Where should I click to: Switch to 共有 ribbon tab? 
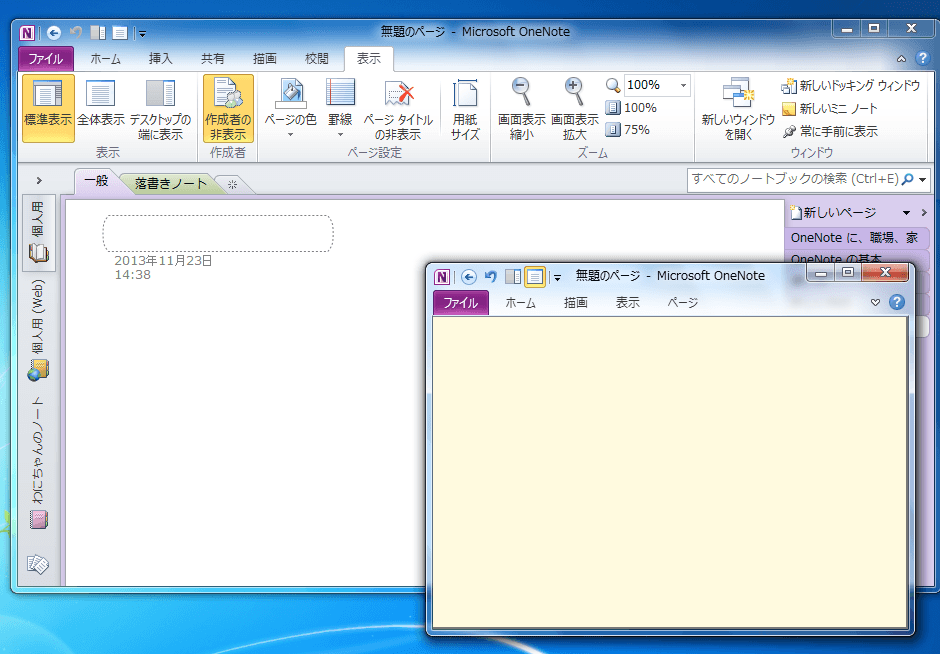212,59
